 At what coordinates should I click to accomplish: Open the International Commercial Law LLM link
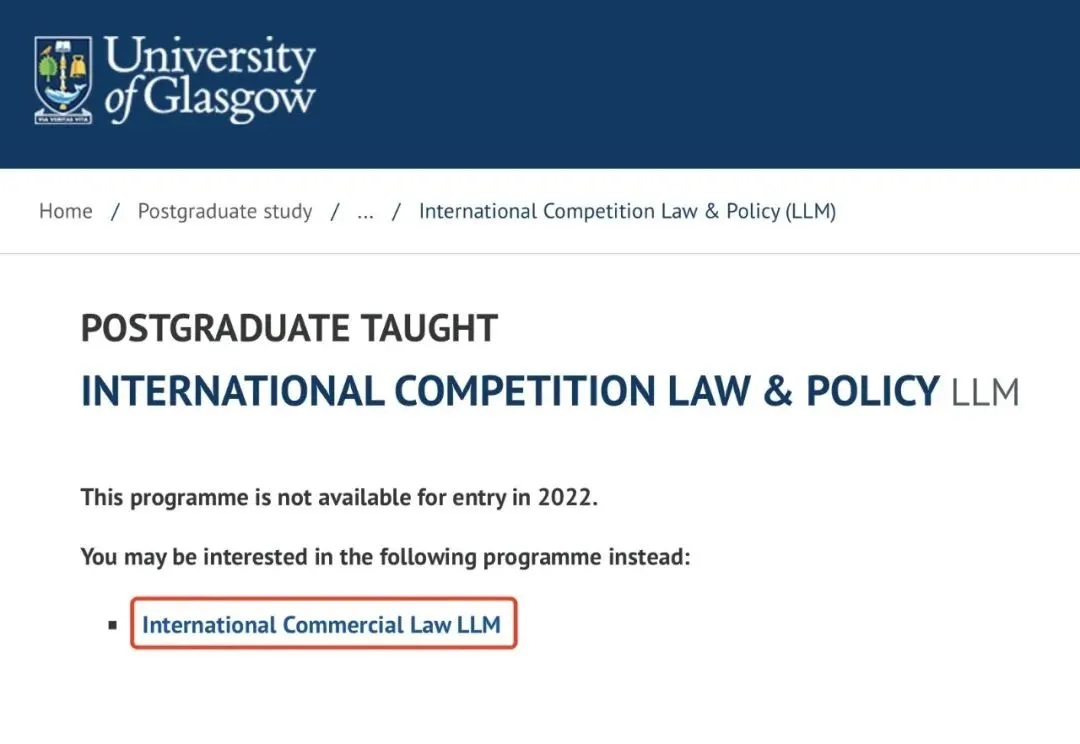pos(321,625)
